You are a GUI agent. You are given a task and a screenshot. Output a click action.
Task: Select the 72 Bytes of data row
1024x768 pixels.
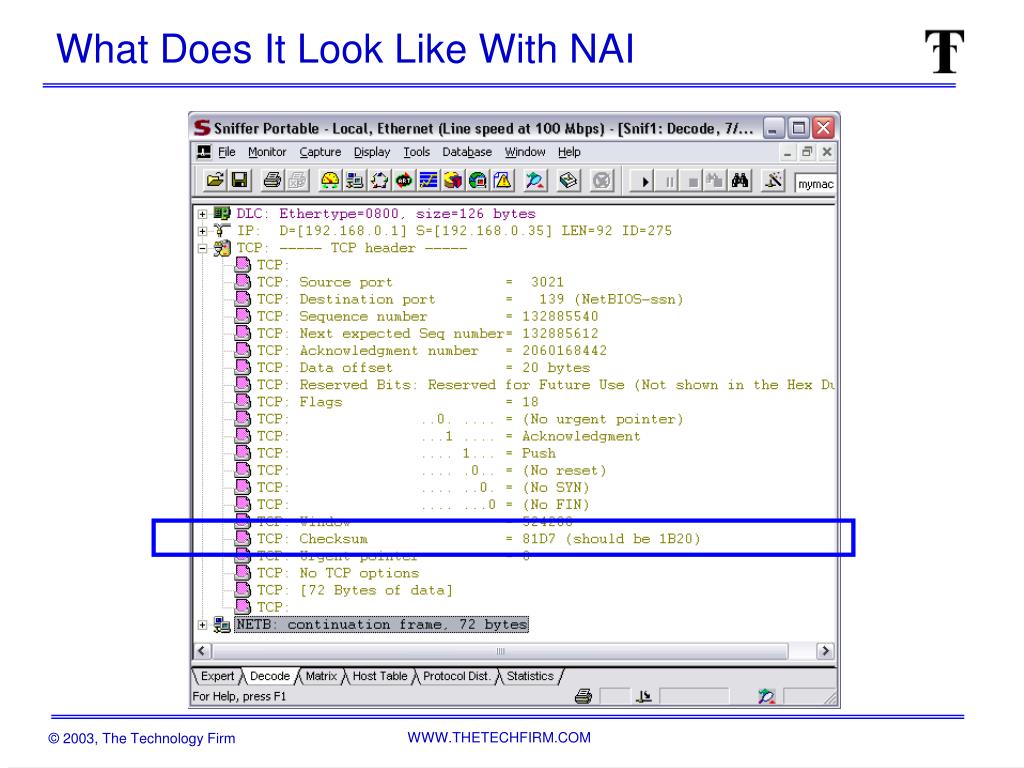click(344, 590)
